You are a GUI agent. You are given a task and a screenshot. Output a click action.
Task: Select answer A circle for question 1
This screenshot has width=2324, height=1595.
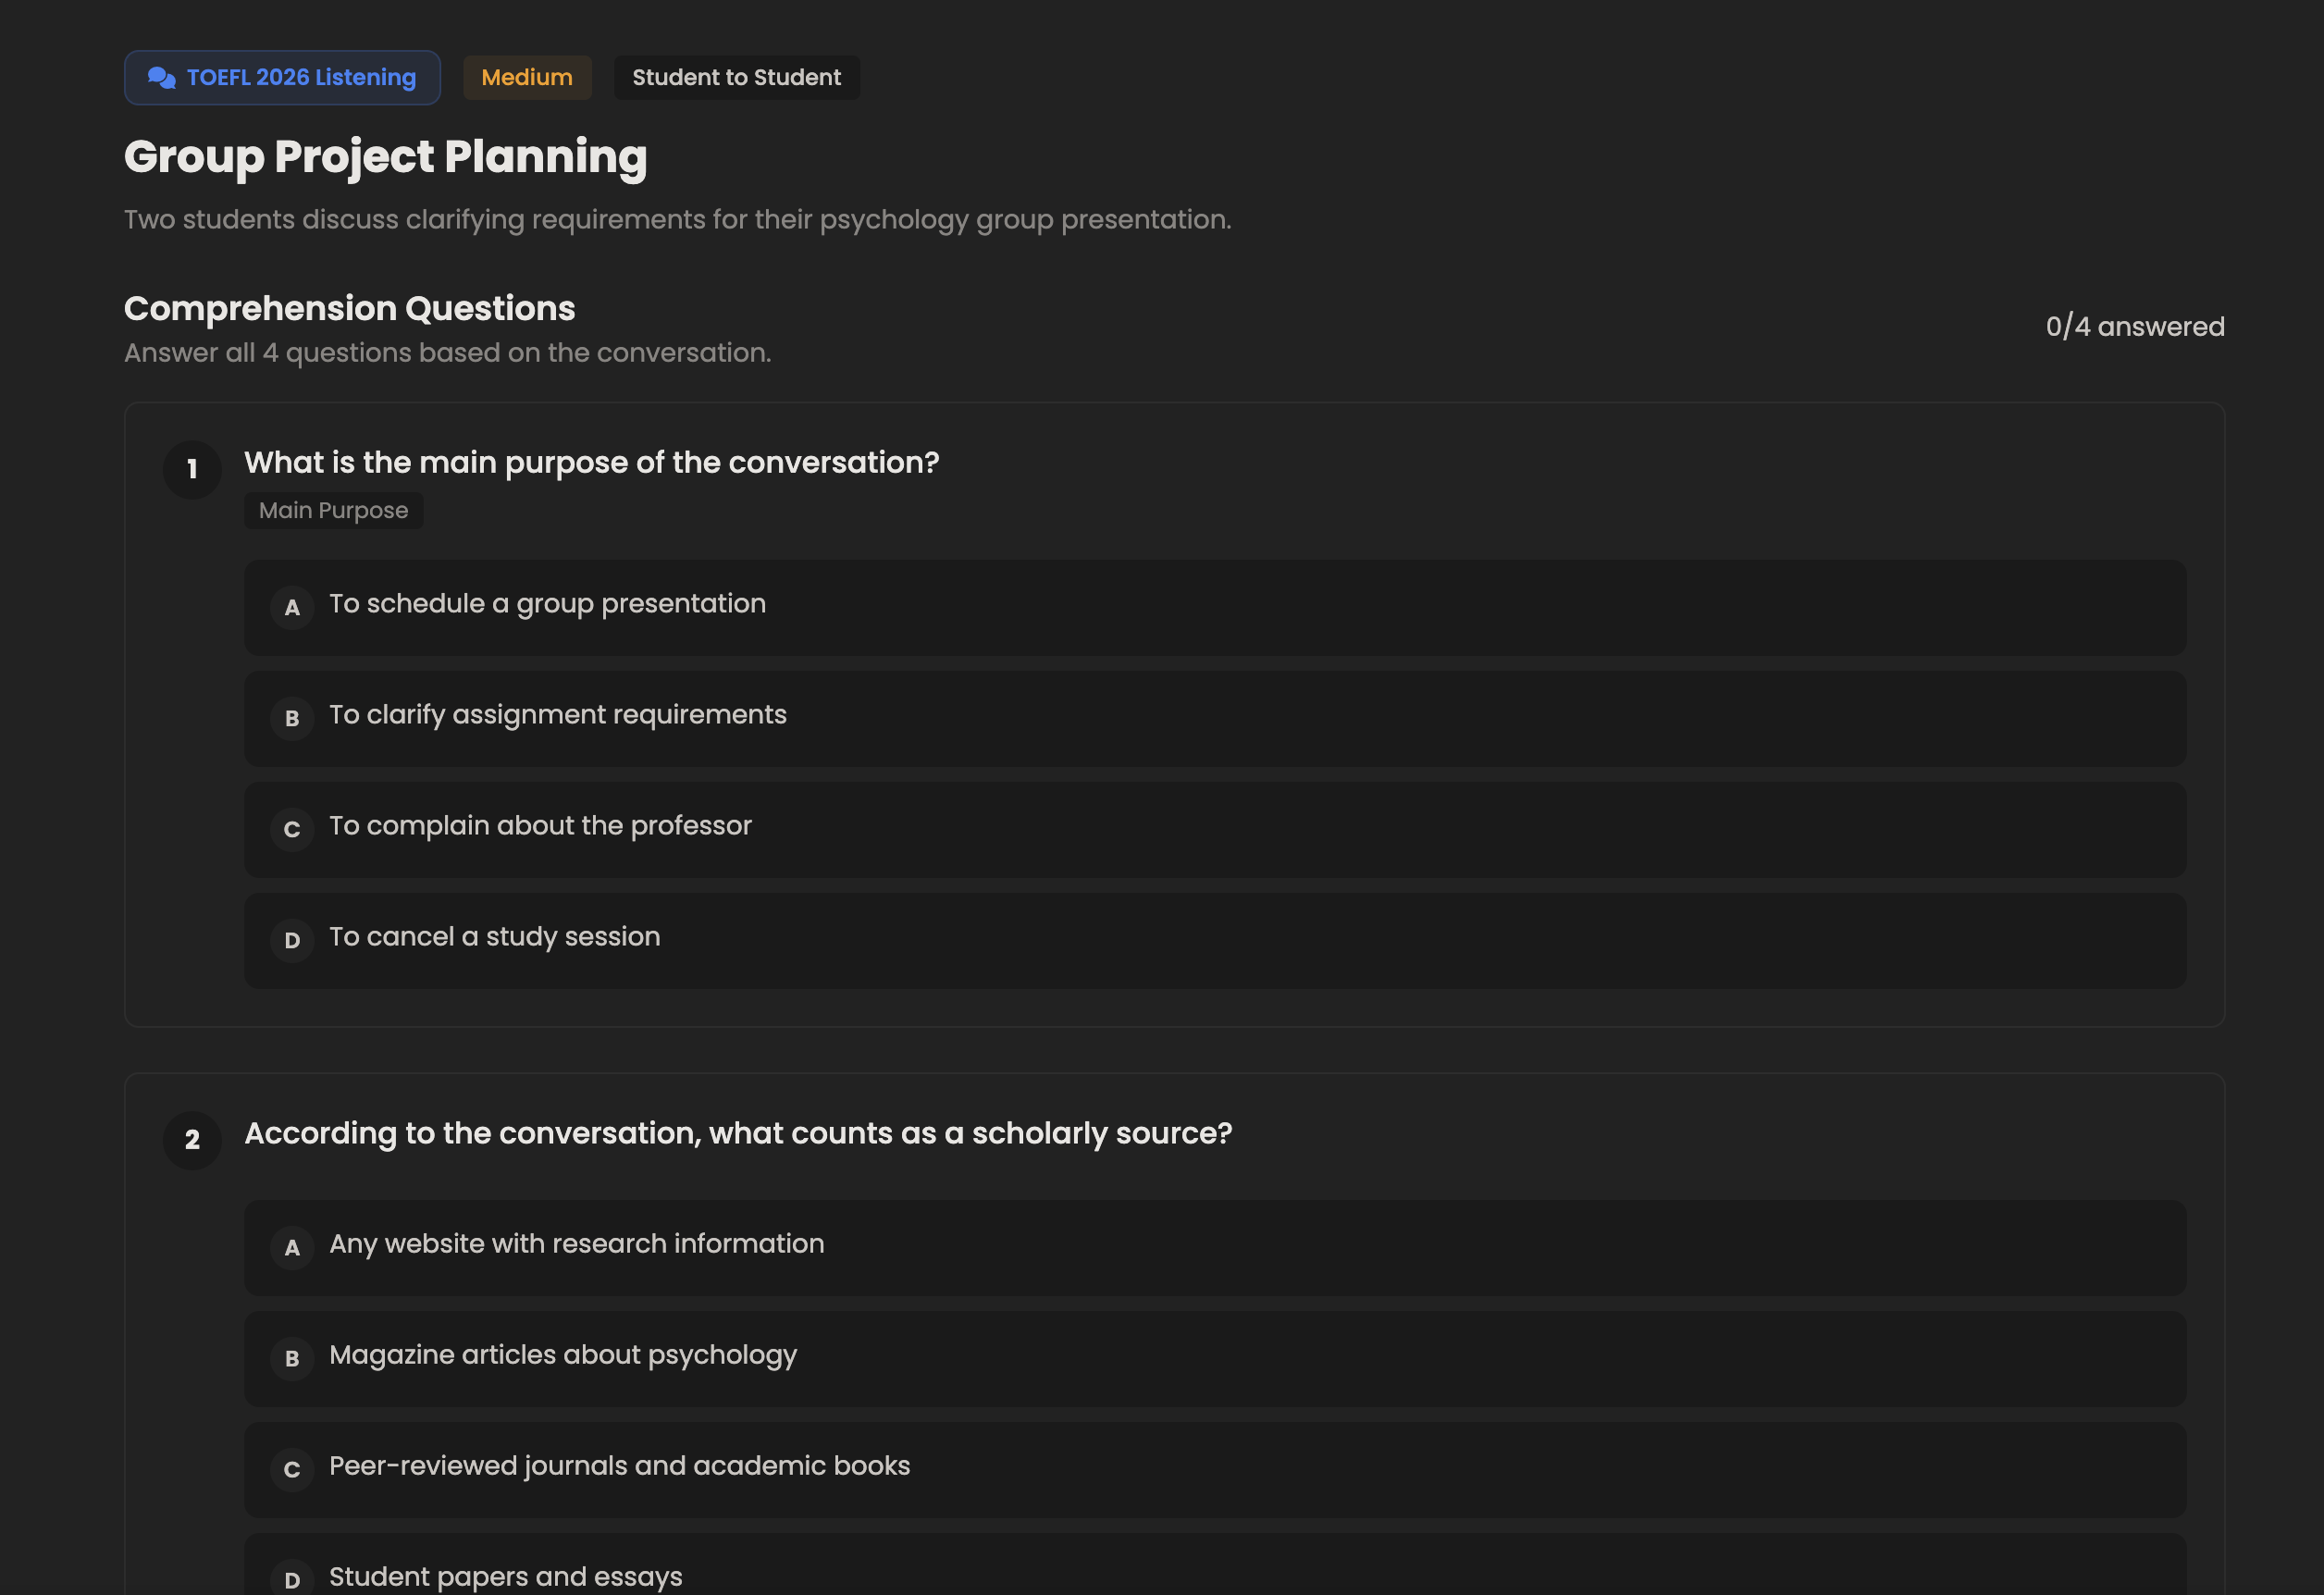point(292,608)
